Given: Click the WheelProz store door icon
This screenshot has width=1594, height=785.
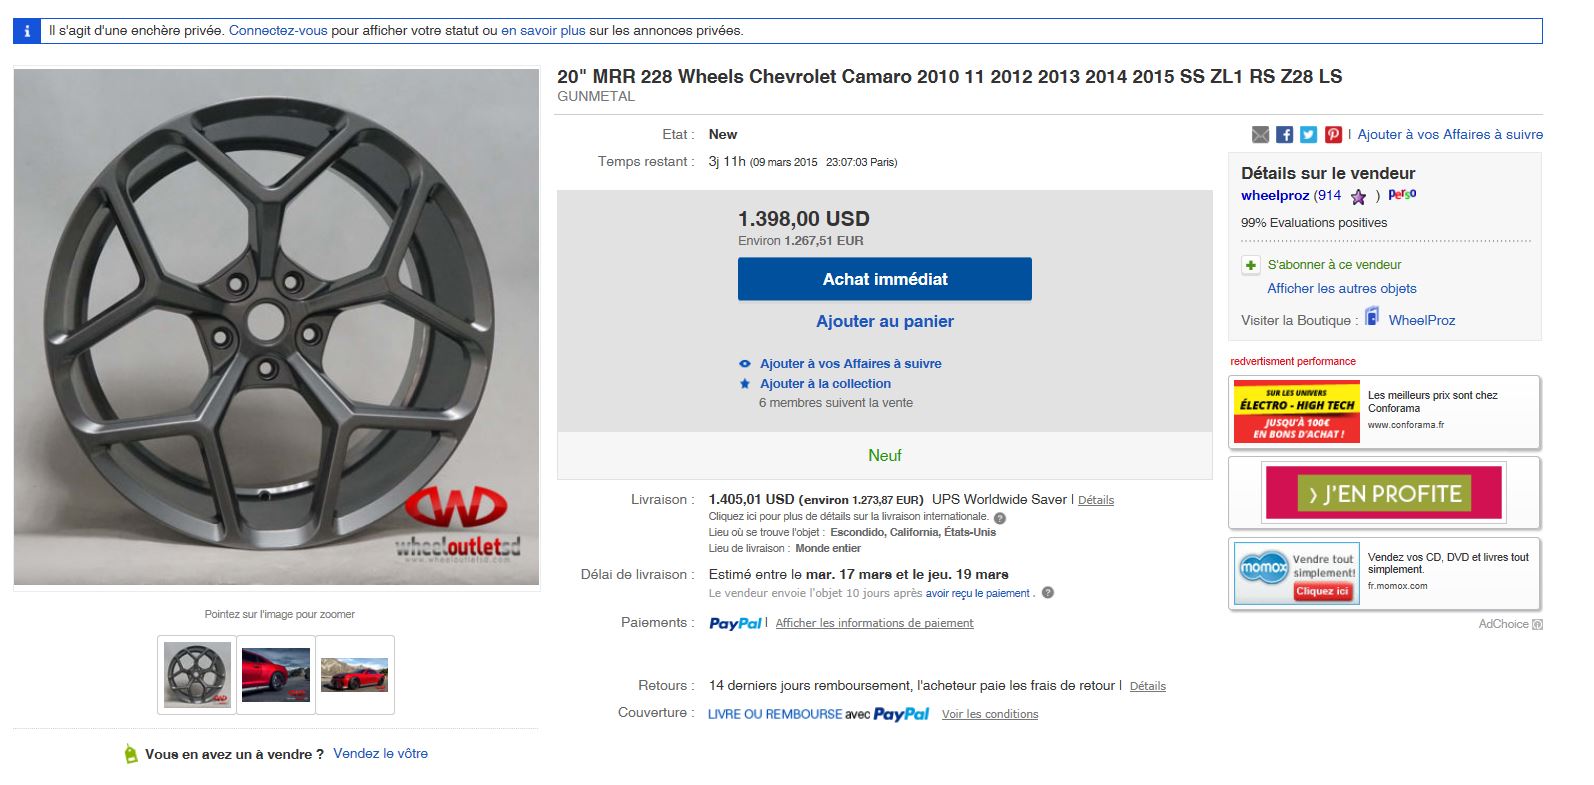Looking at the screenshot, I should click(1372, 318).
